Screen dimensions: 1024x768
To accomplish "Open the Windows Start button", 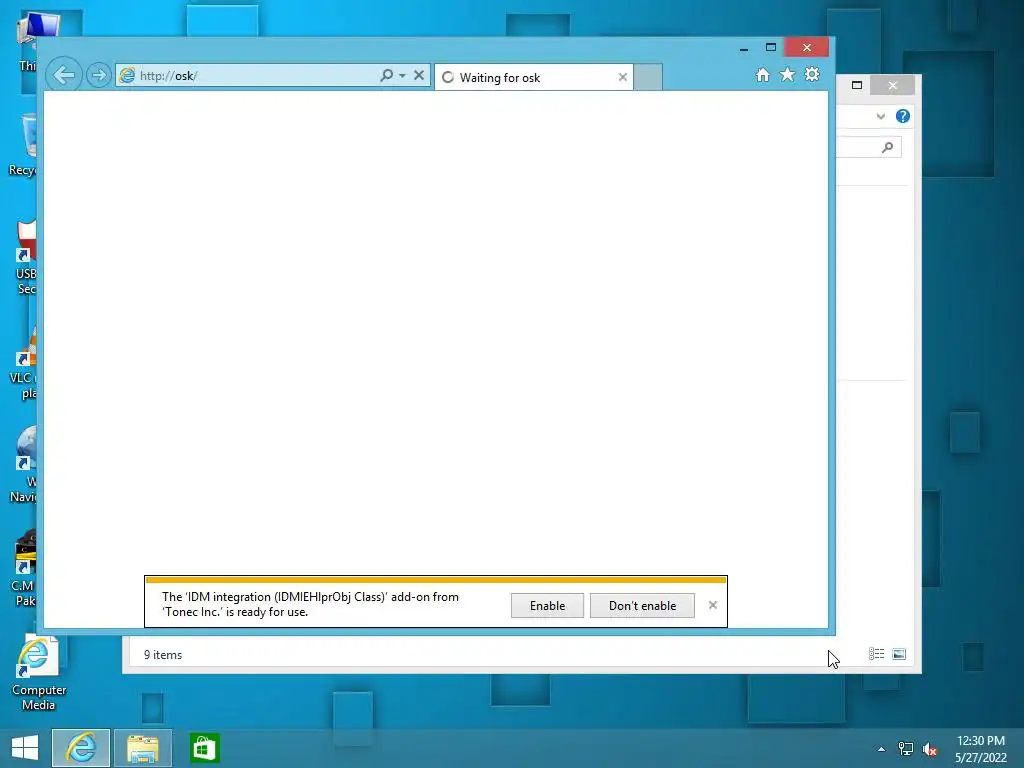I will pyautogui.click(x=25, y=748).
